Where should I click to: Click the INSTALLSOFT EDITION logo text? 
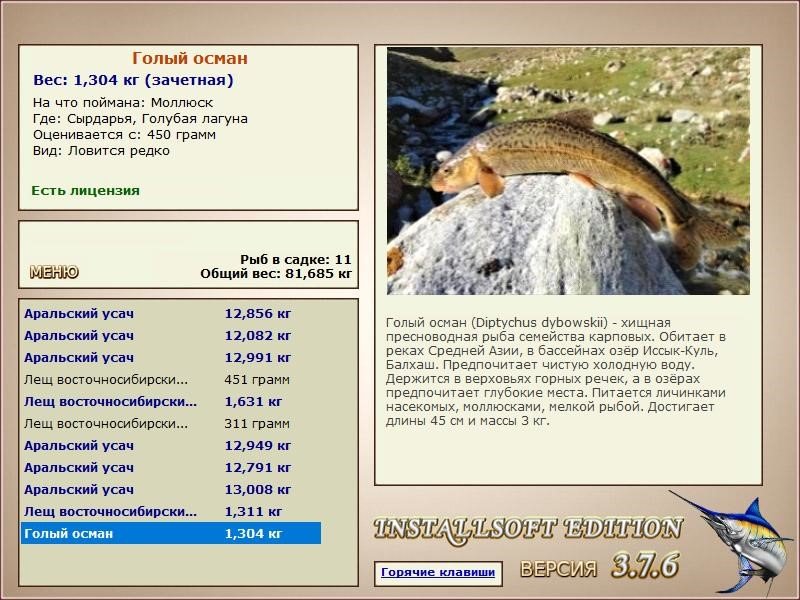point(528,530)
